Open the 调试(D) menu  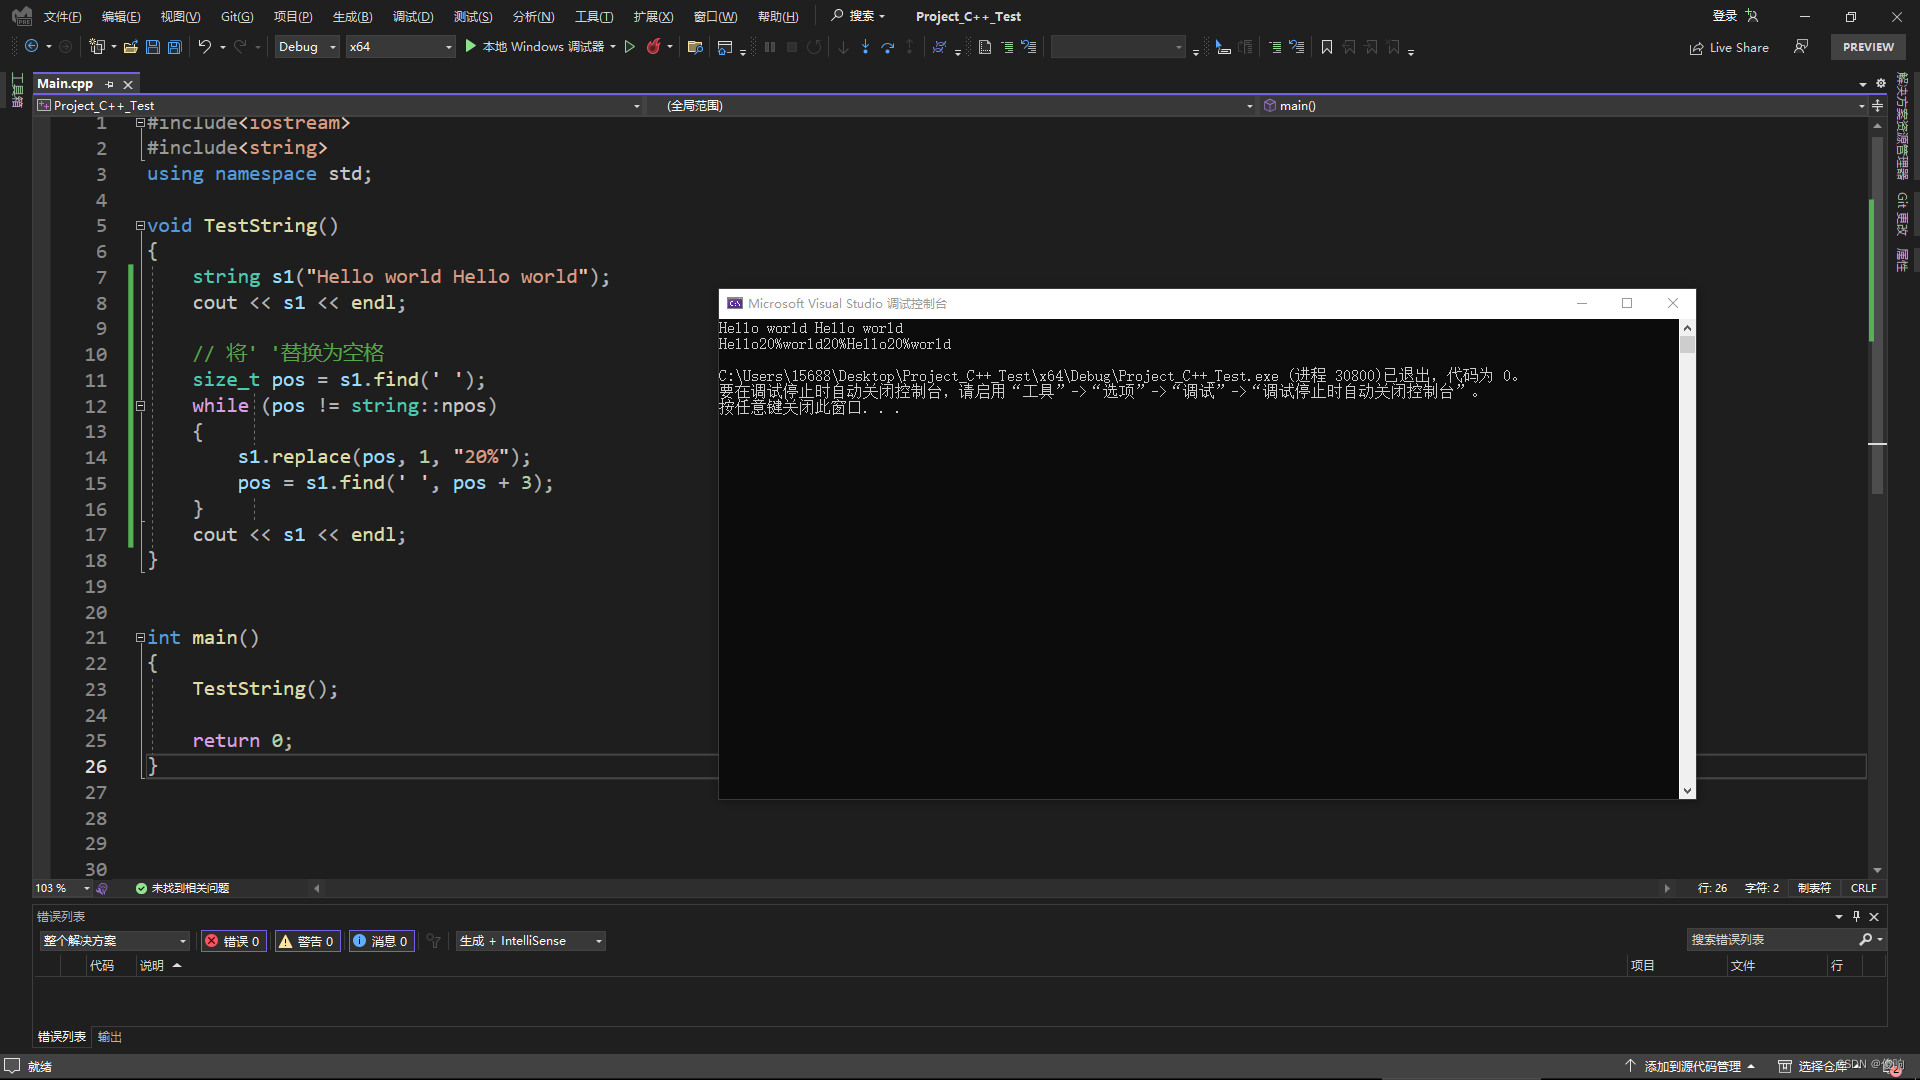click(413, 17)
